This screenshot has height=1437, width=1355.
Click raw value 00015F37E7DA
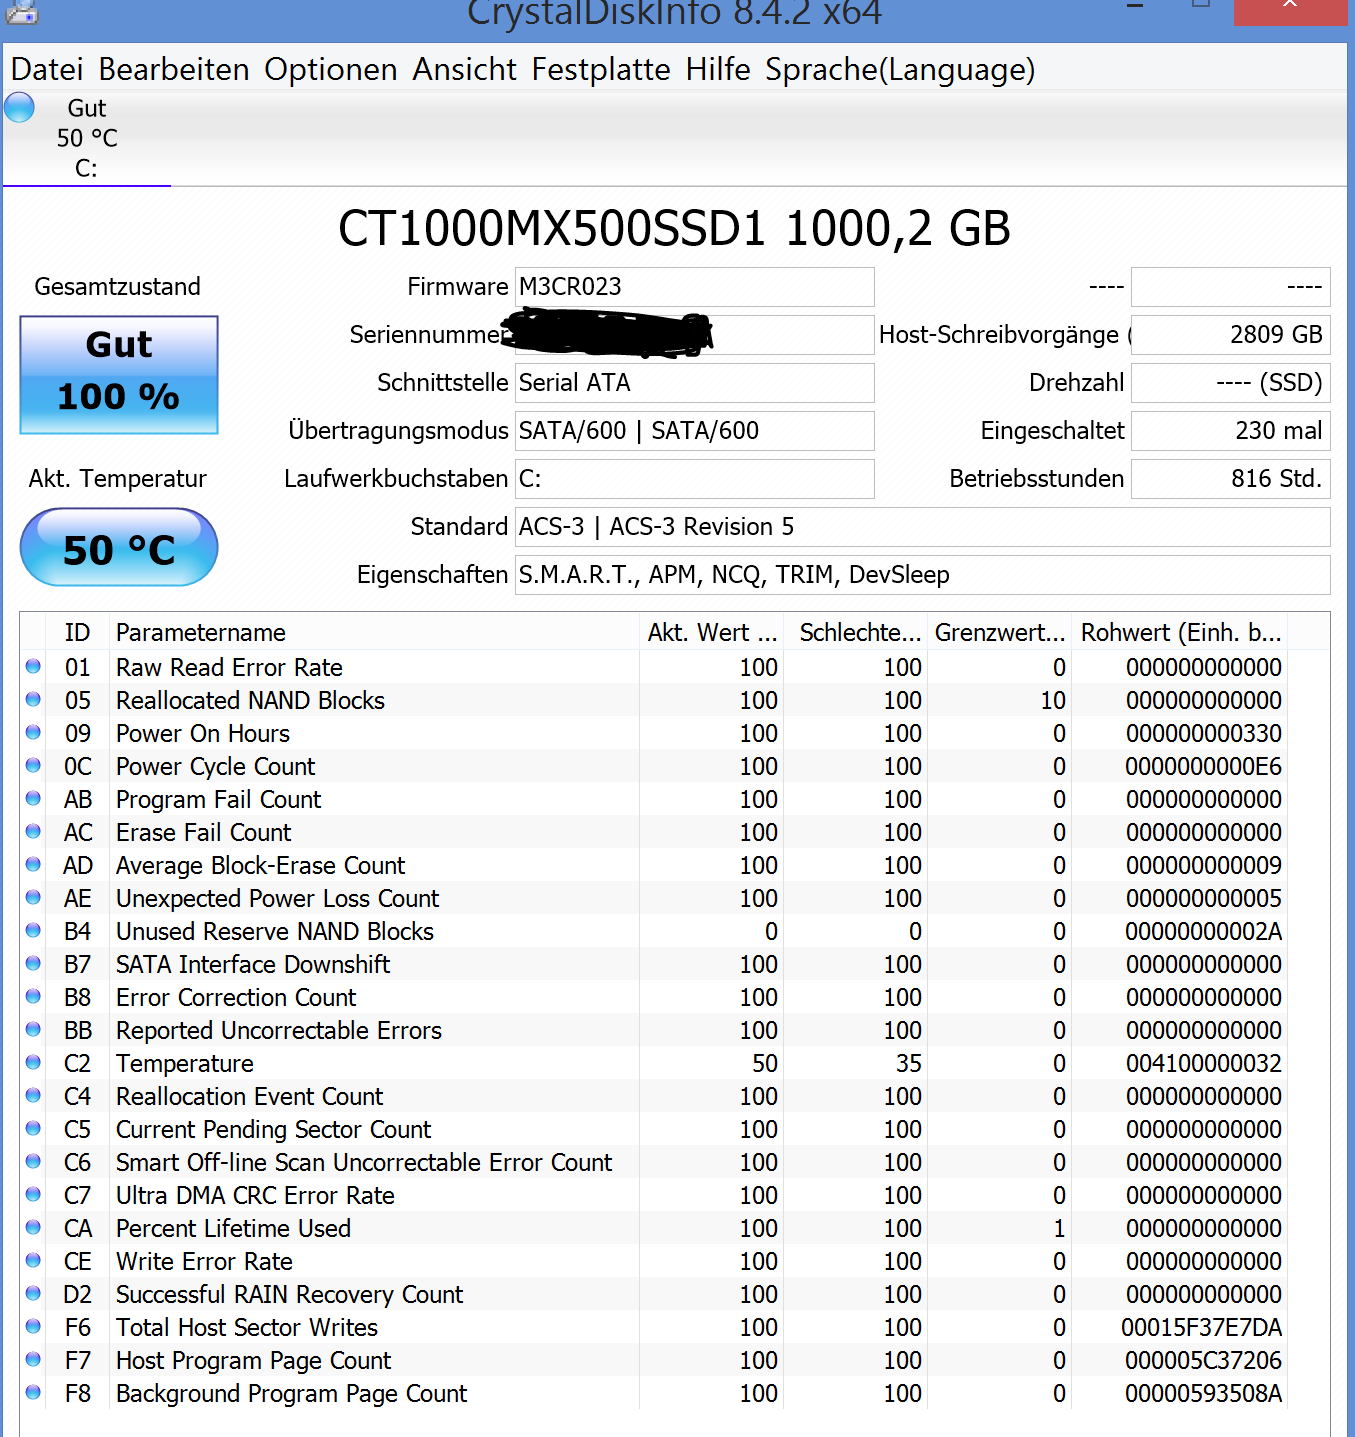[1201, 1327]
